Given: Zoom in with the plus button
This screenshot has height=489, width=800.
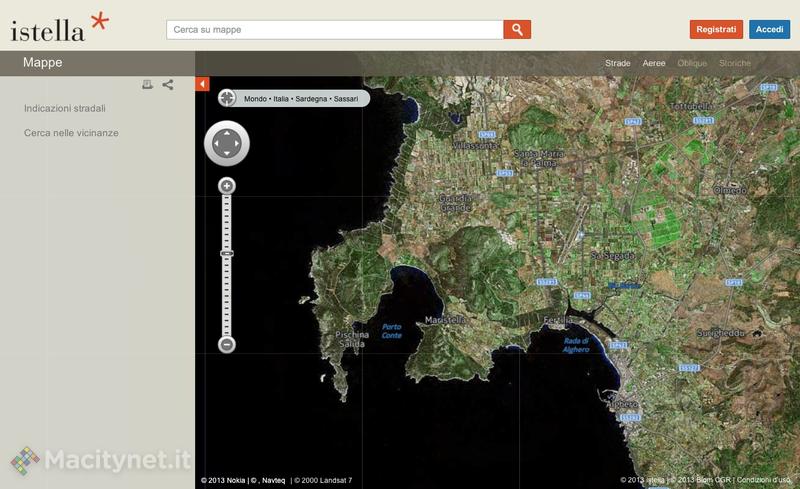Looking at the screenshot, I should (x=227, y=186).
